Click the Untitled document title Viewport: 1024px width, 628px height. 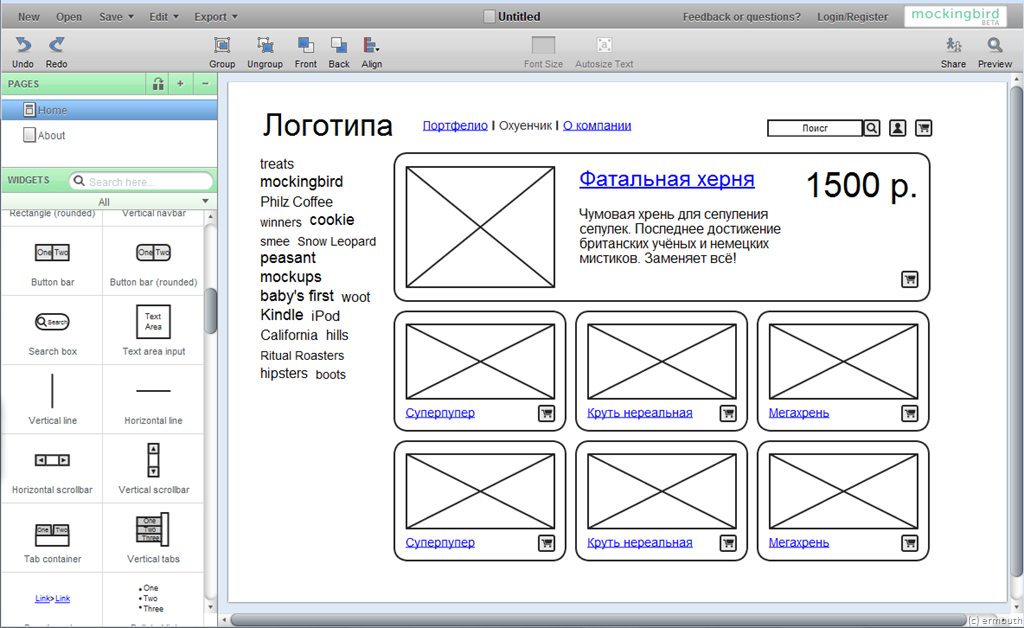pos(519,17)
